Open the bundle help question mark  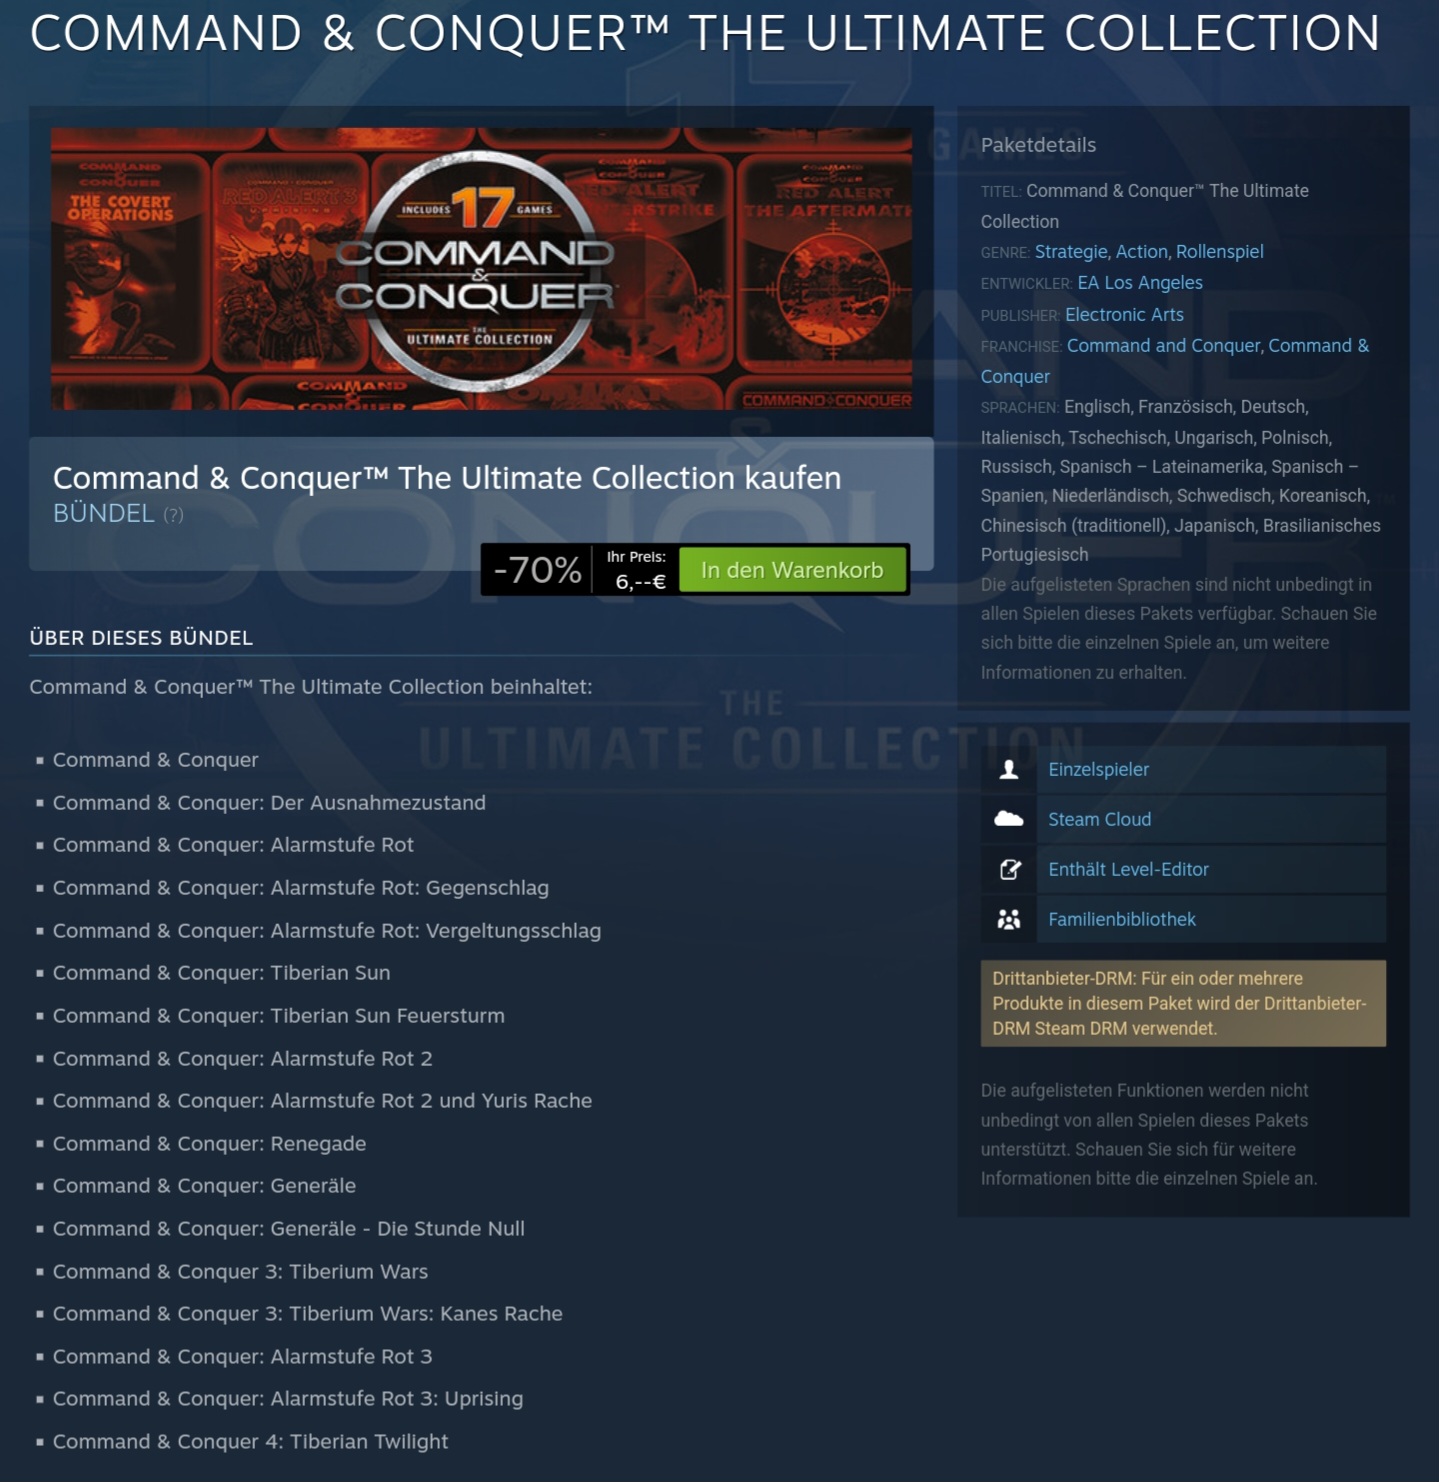pos(173,515)
